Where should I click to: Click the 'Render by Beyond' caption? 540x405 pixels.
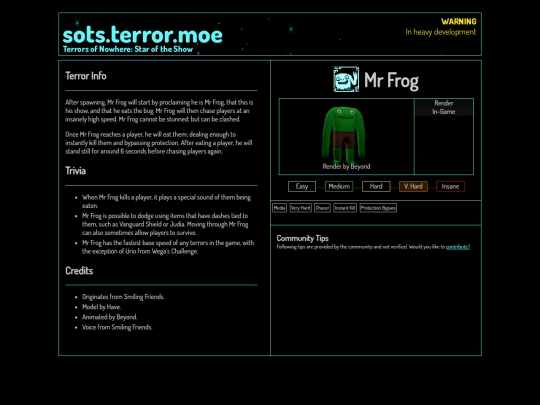(346, 166)
